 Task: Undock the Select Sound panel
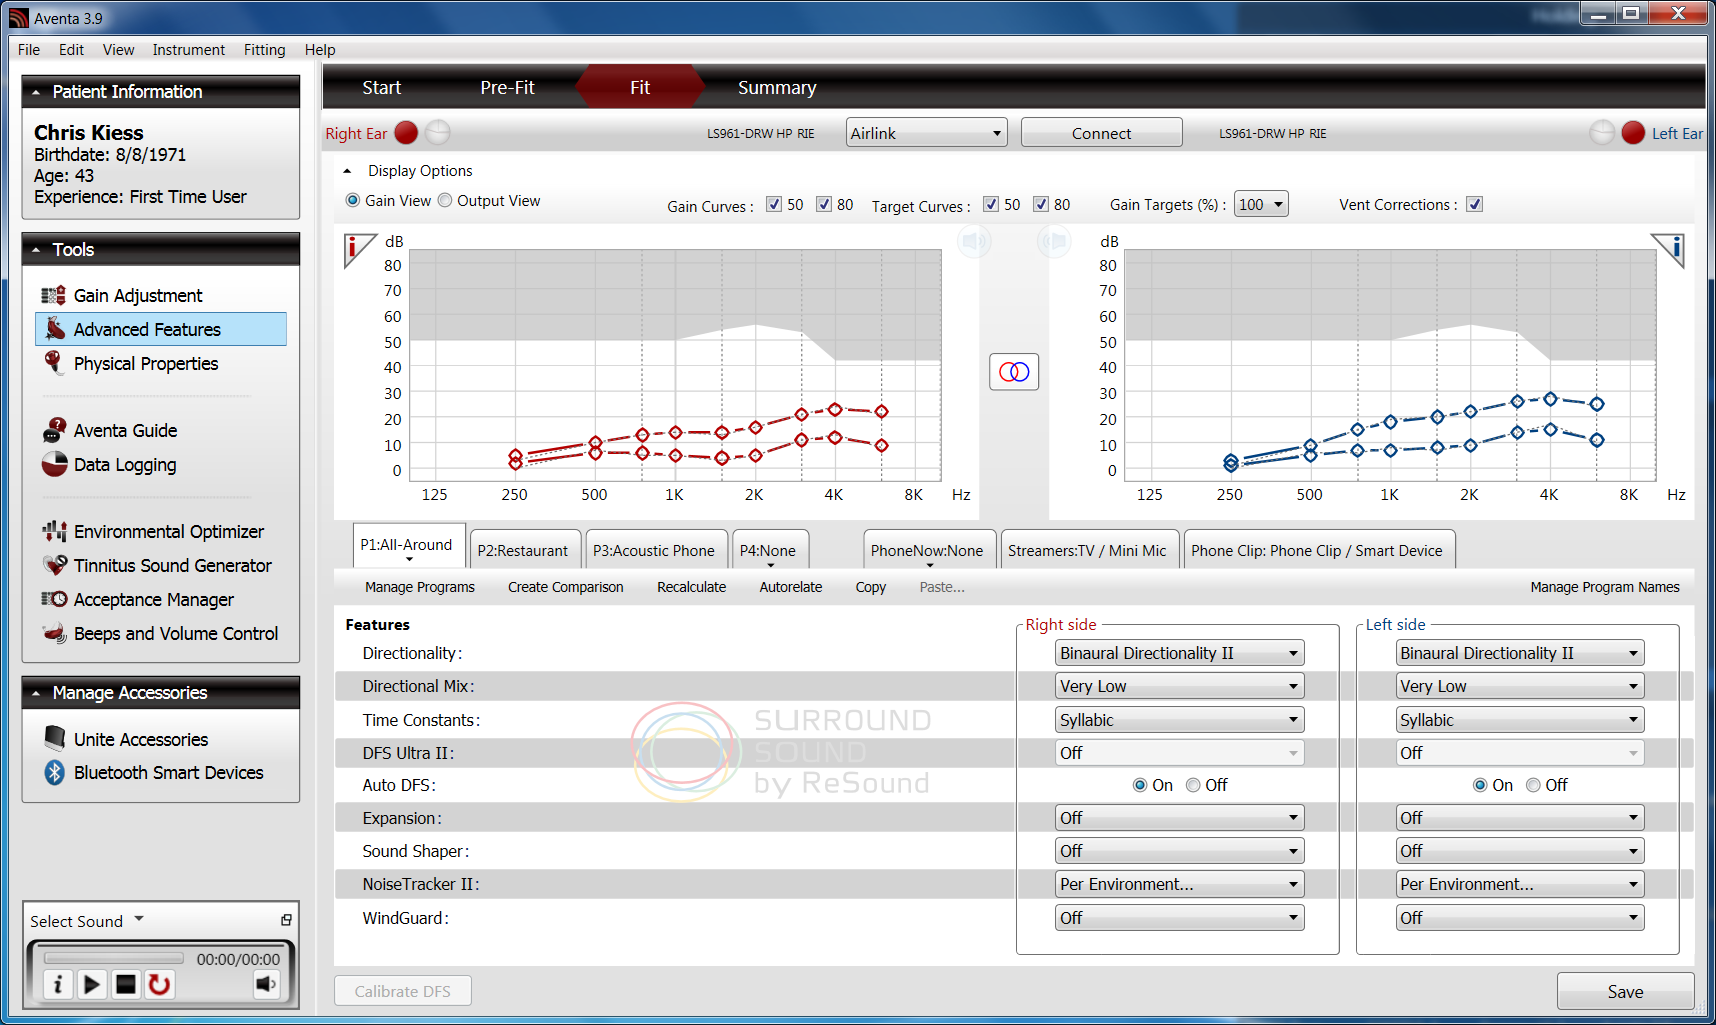pos(286,920)
